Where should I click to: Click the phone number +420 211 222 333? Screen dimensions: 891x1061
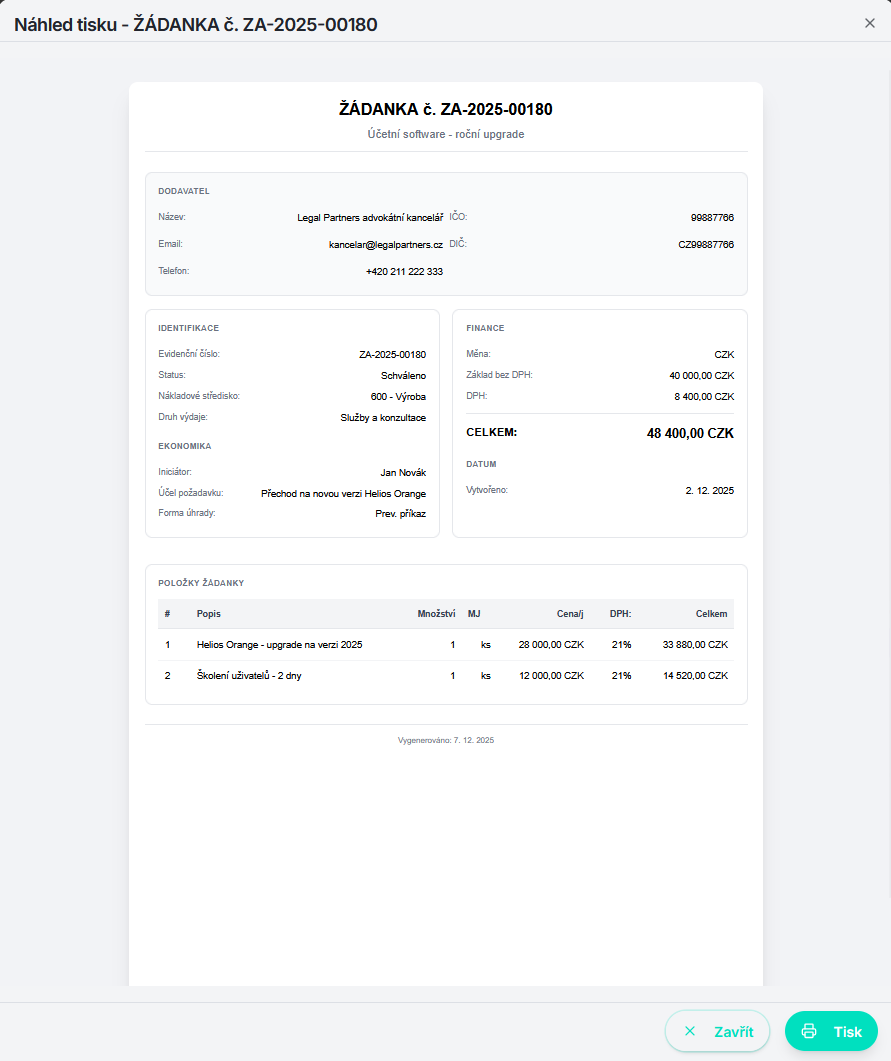[x=404, y=271]
